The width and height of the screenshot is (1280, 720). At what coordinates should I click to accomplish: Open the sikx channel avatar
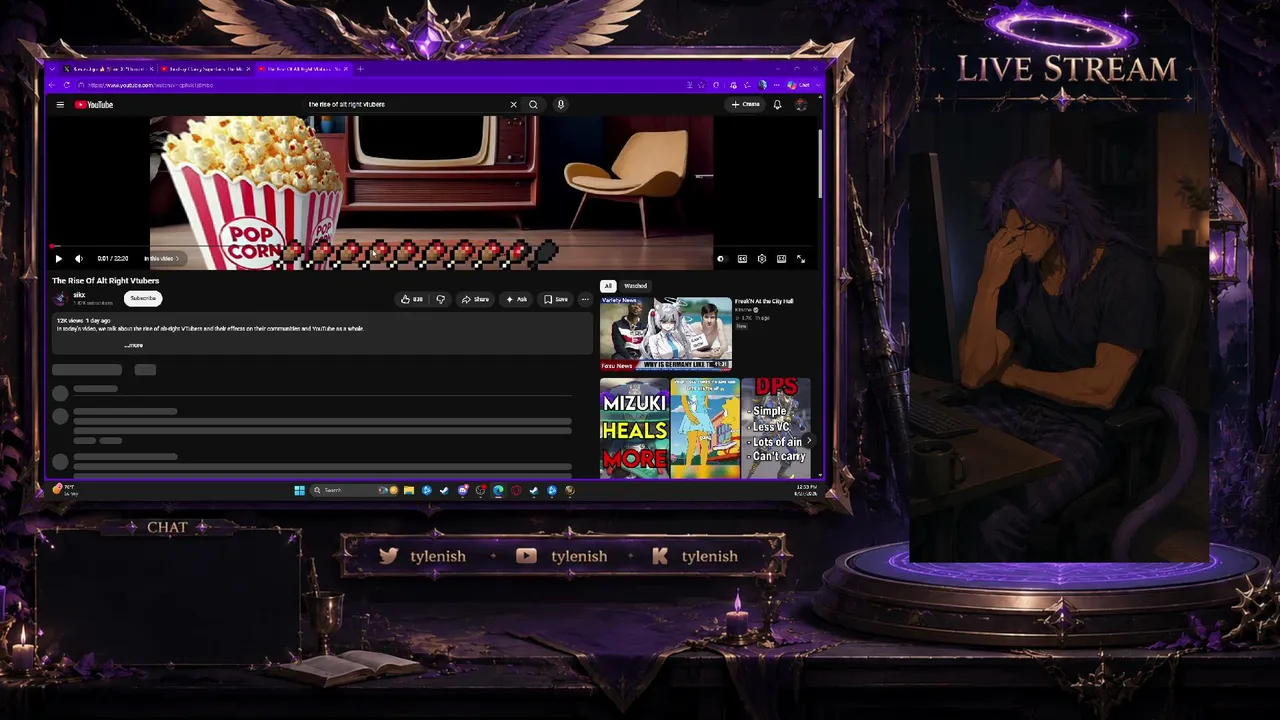pos(60,298)
